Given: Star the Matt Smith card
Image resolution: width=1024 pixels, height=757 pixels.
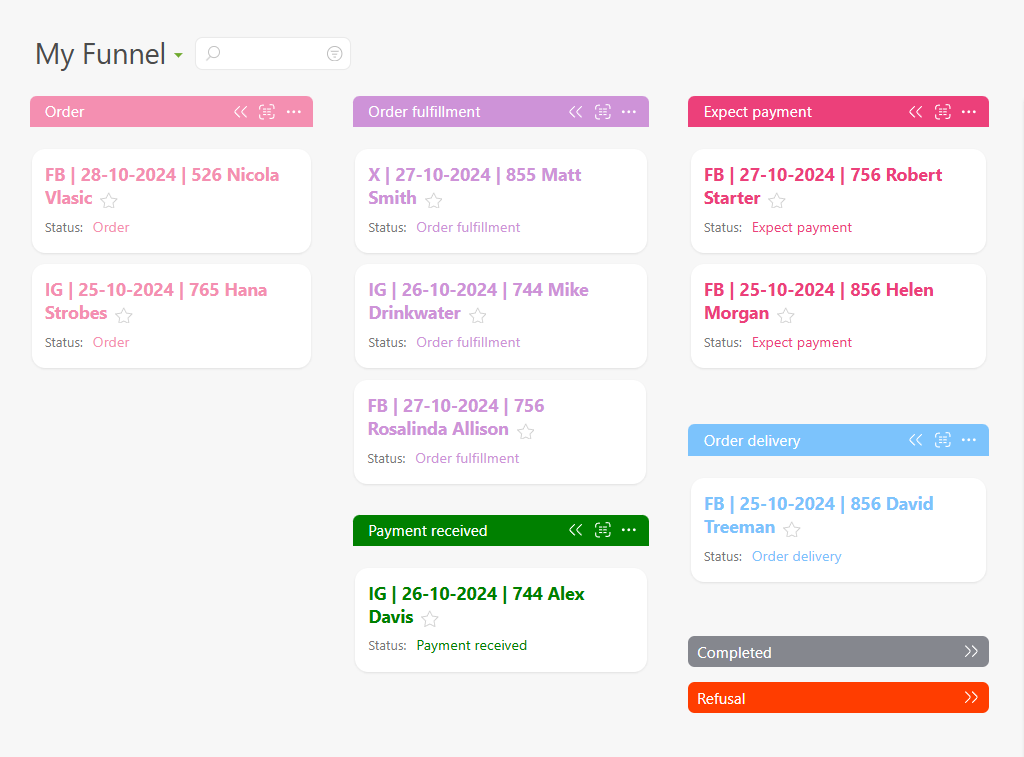Looking at the screenshot, I should 434,200.
